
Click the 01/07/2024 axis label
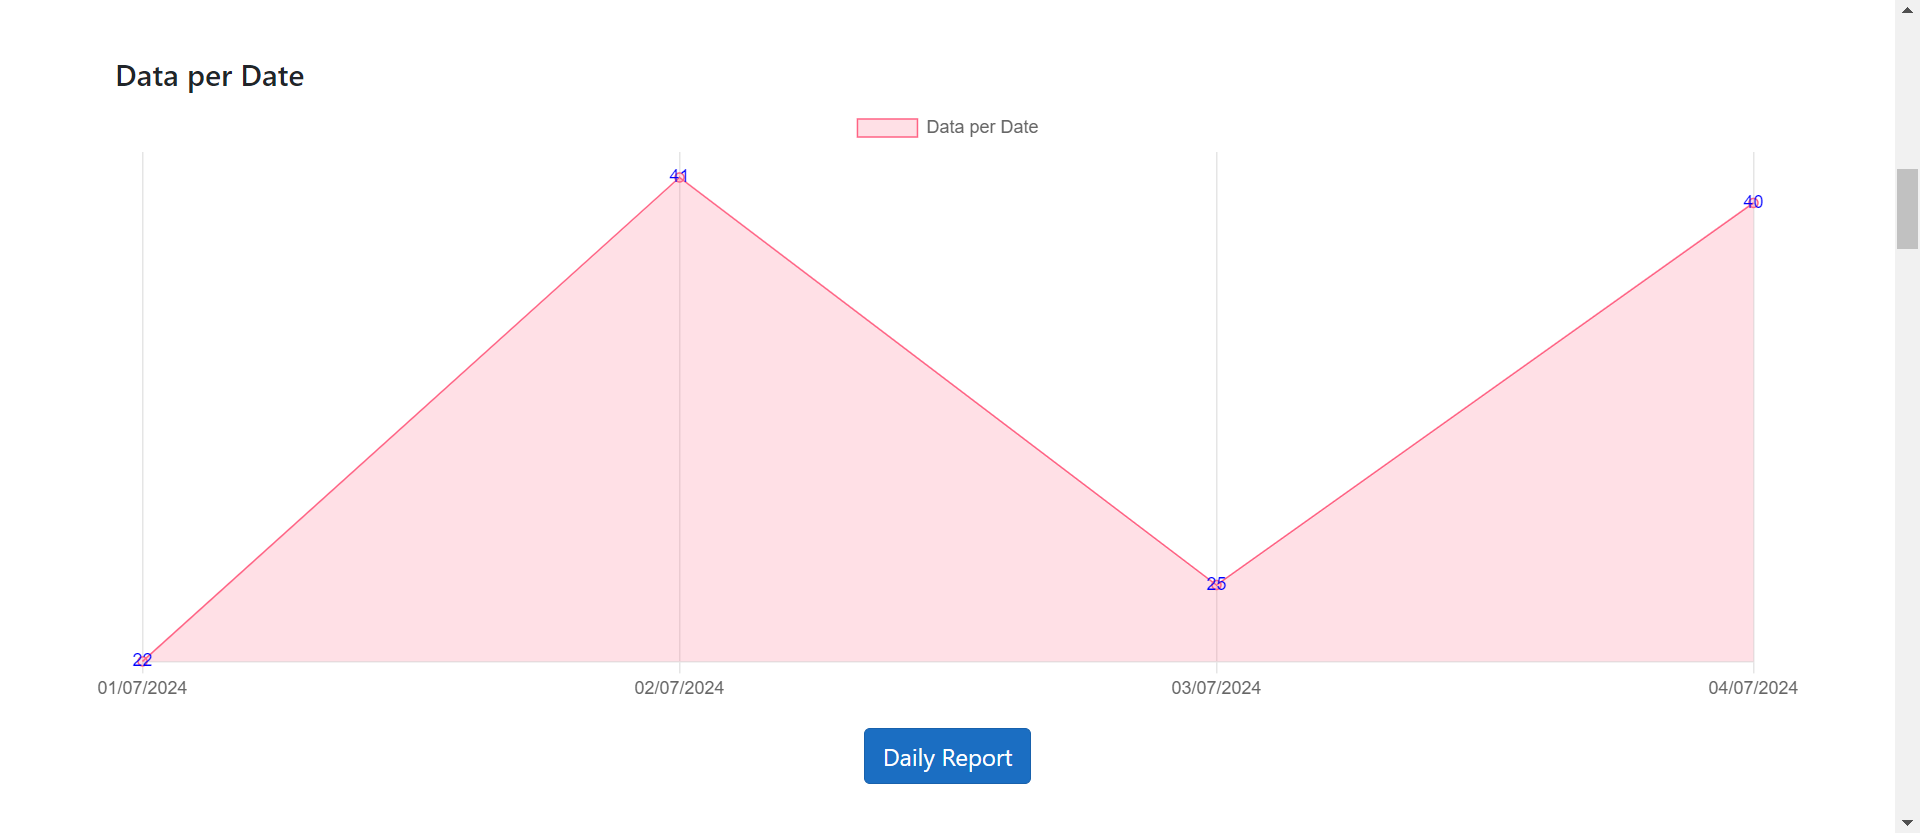142,688
